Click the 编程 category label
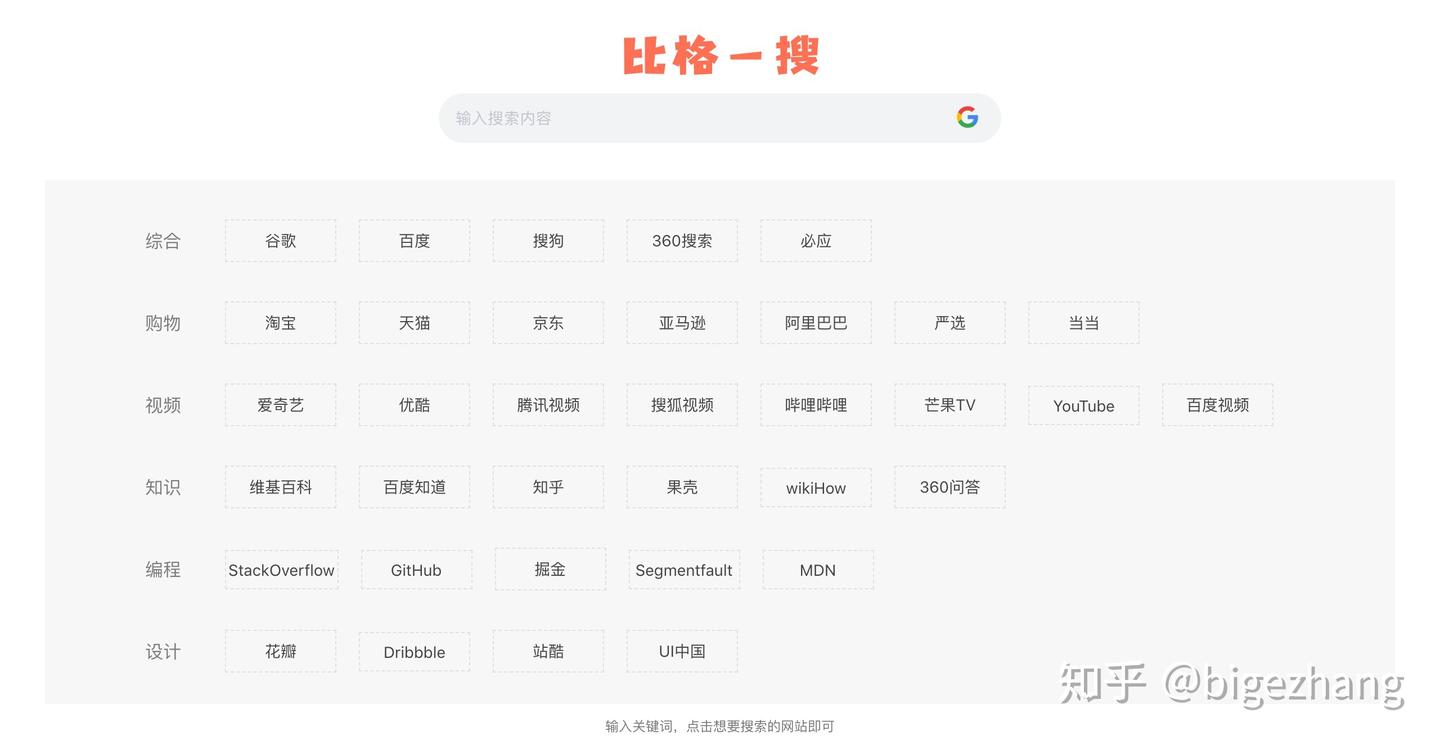 (x=163, y=569)
